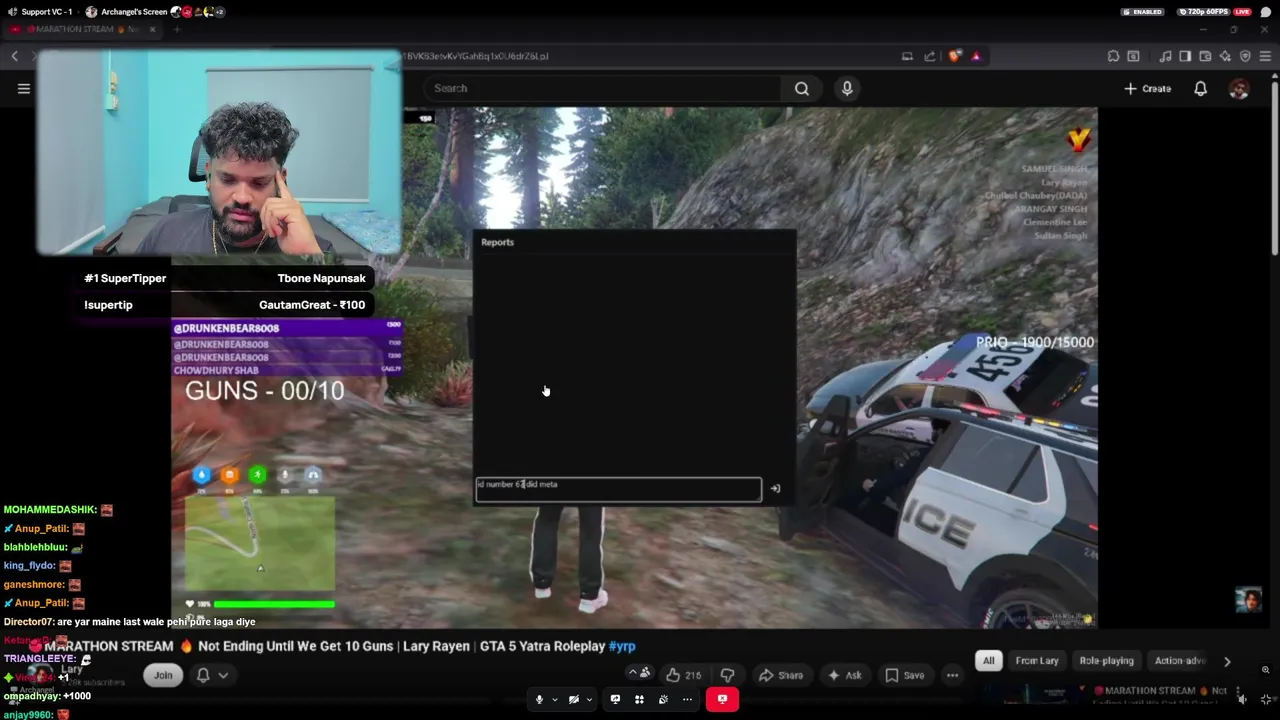
Task: Select the From Lary filter chip
Action: click(x=1037, y=661)
